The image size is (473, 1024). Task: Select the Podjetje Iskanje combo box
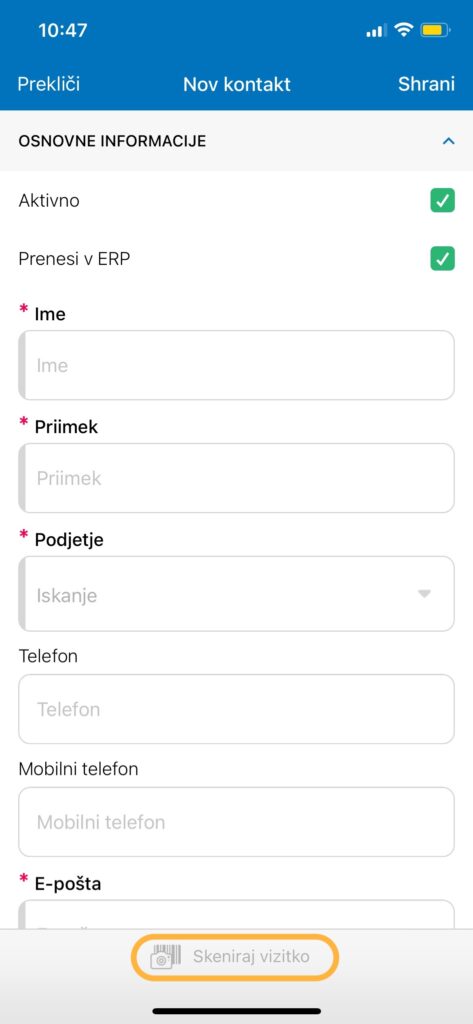click(x=236, y=594)
